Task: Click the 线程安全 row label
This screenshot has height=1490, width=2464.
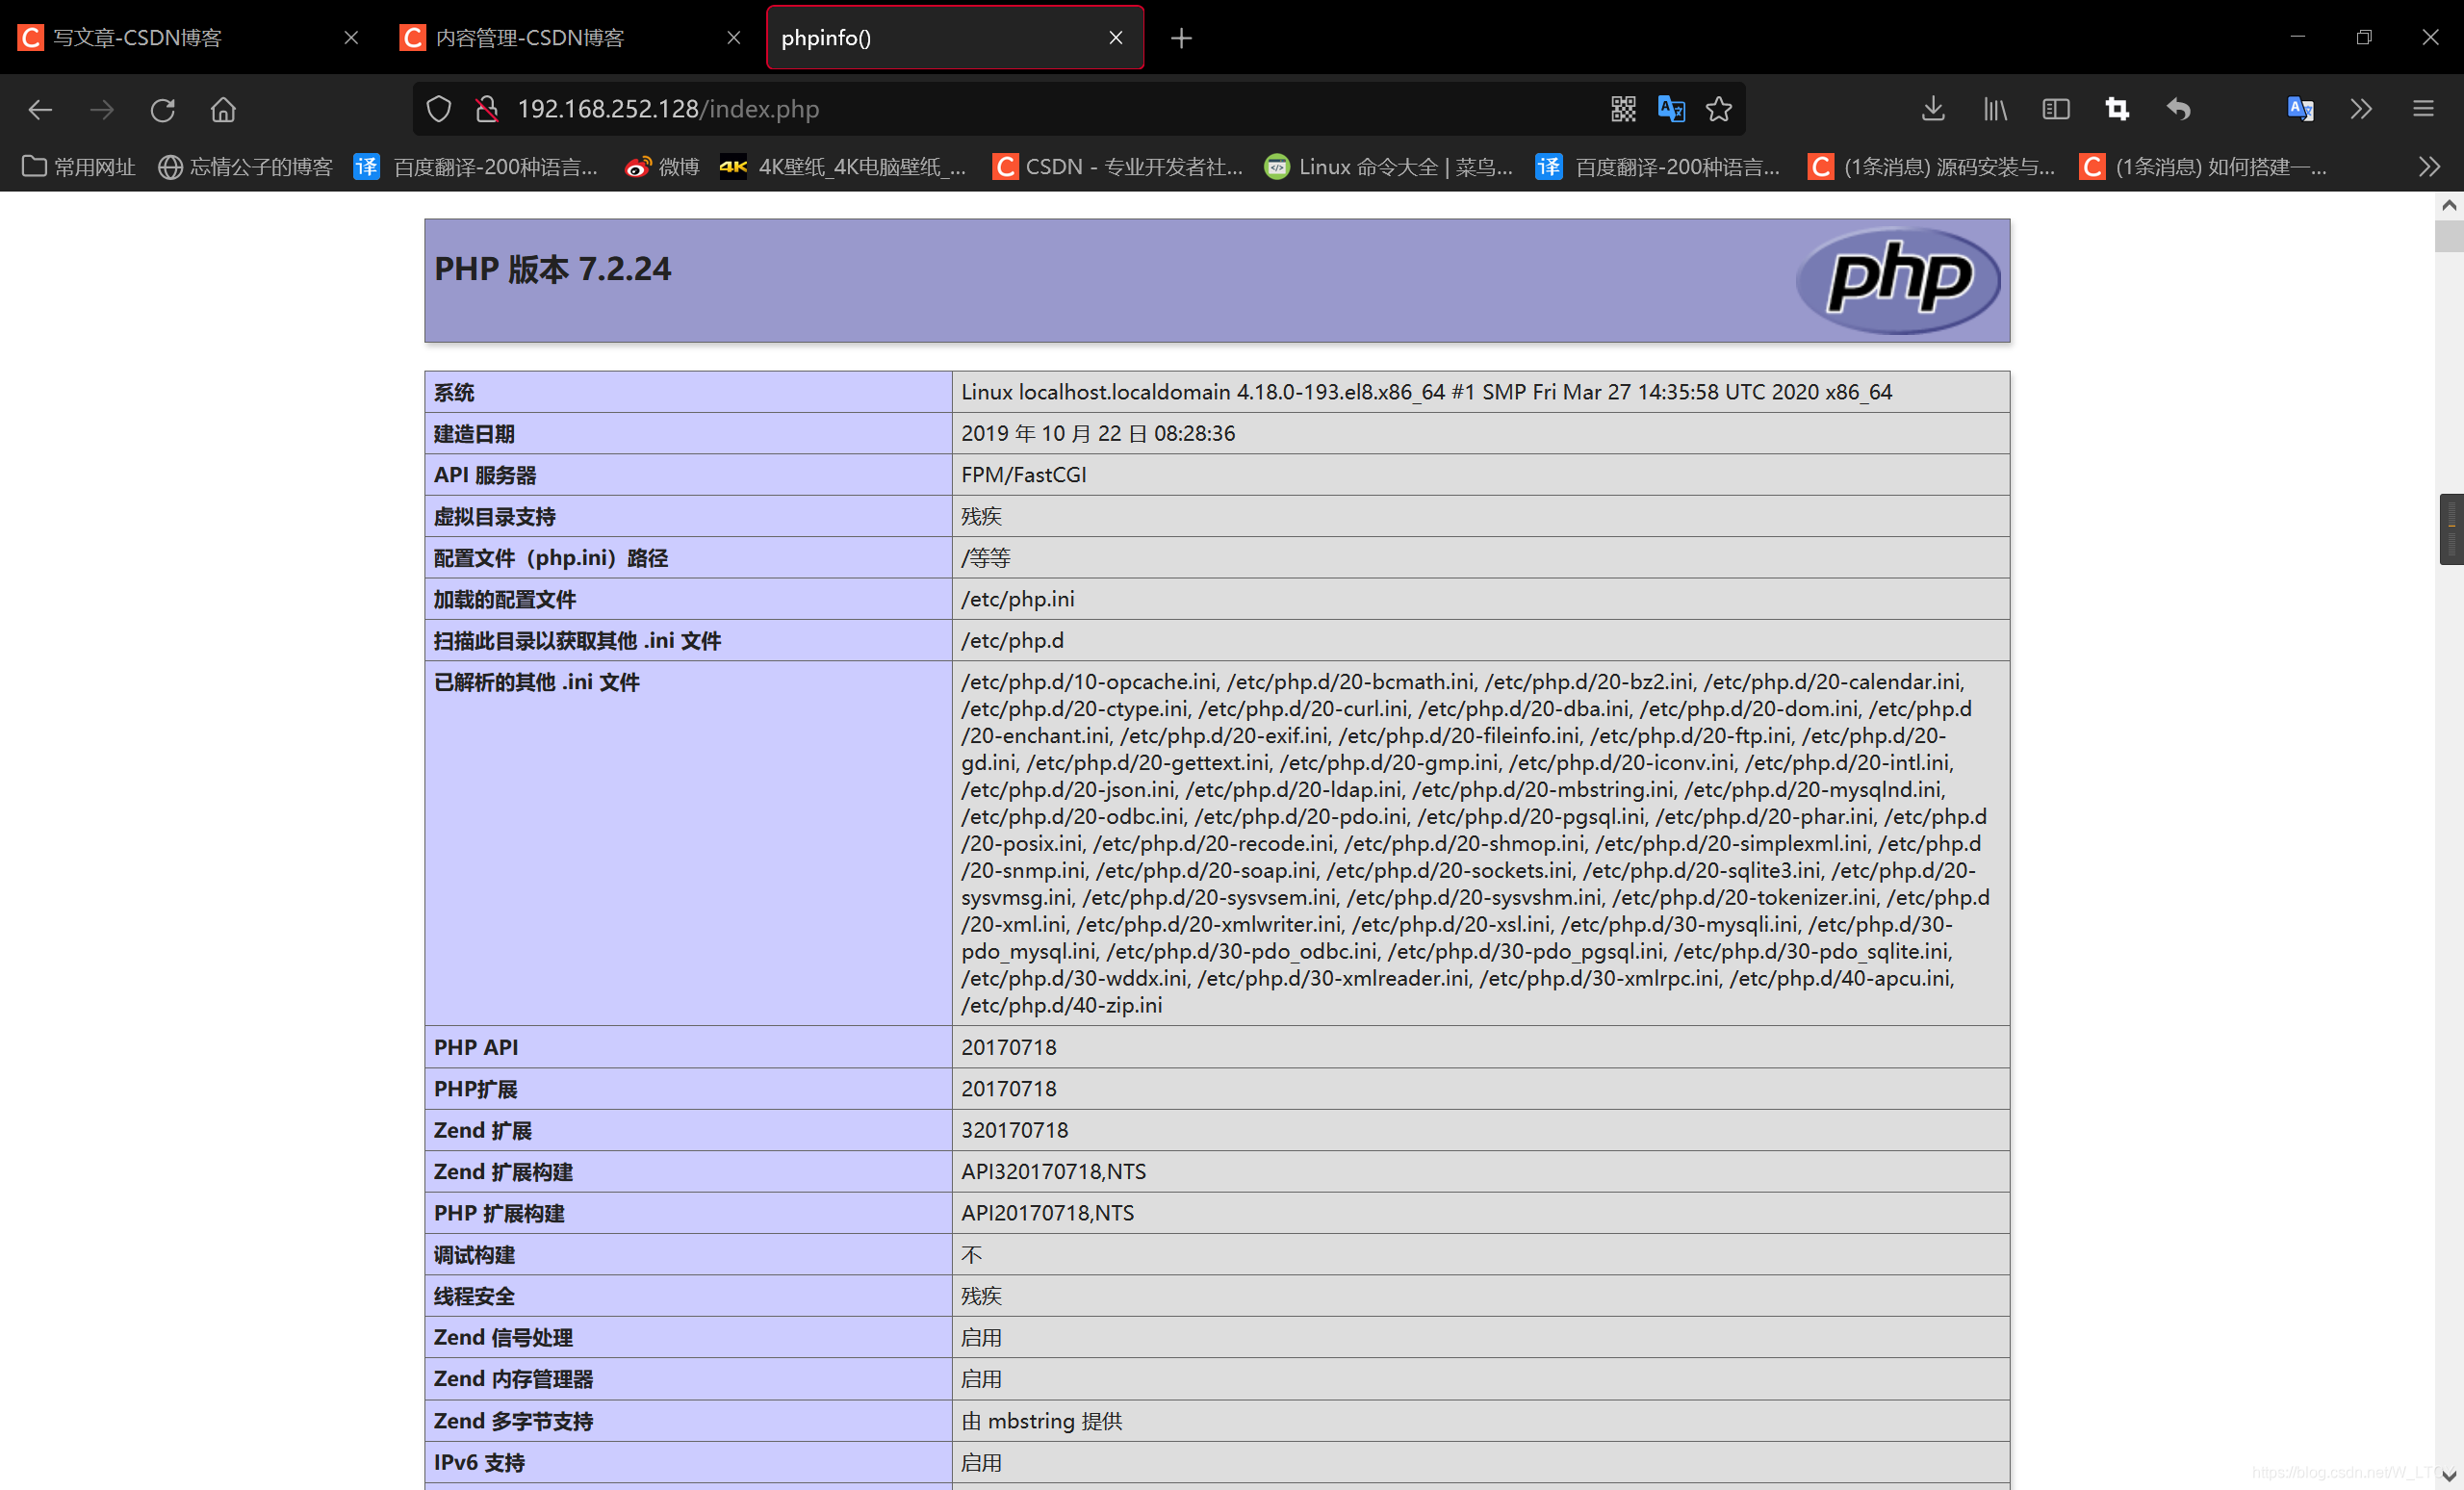Action: point(474,1296)
